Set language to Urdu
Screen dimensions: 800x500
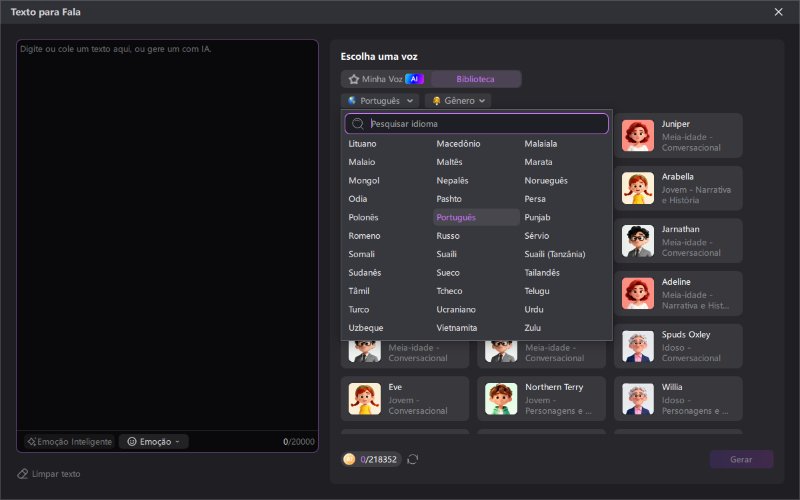534,309
